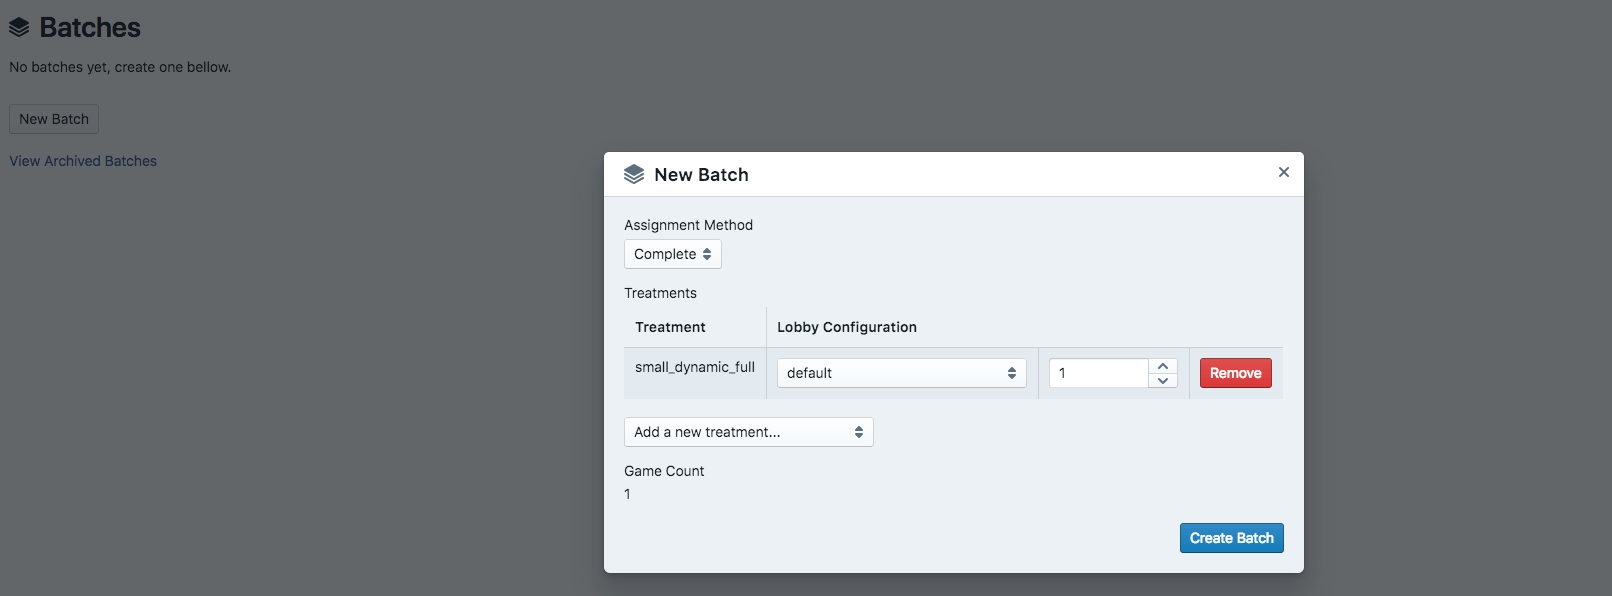Screen dimensions: 1612x596
Task: Open the Assignment Method Complete dropdown
Action: 673,254
